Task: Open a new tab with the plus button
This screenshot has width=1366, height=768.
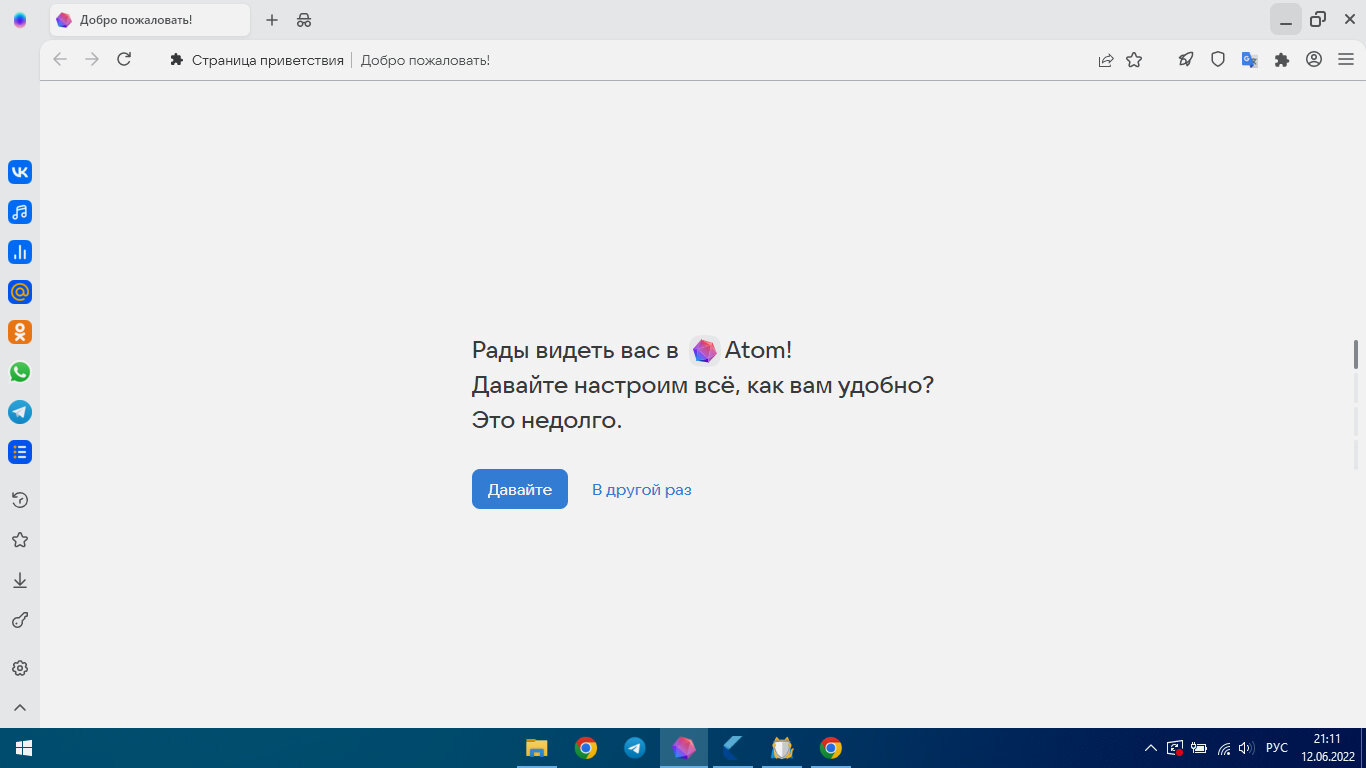Action: 272,20
